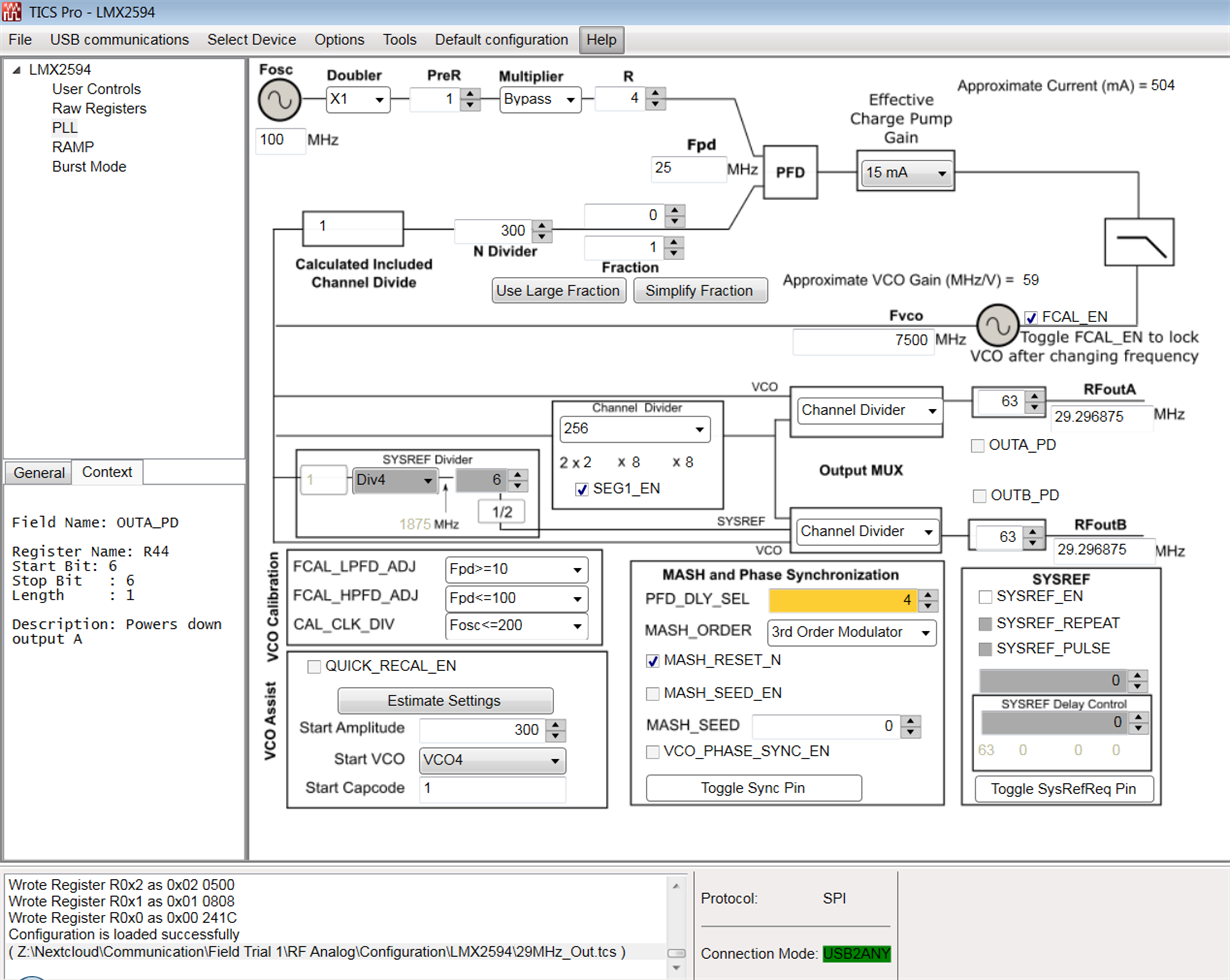Viewport: 1230px width, 980px height.
Task: Select Raw Registers in the tree
Action: 99,108
